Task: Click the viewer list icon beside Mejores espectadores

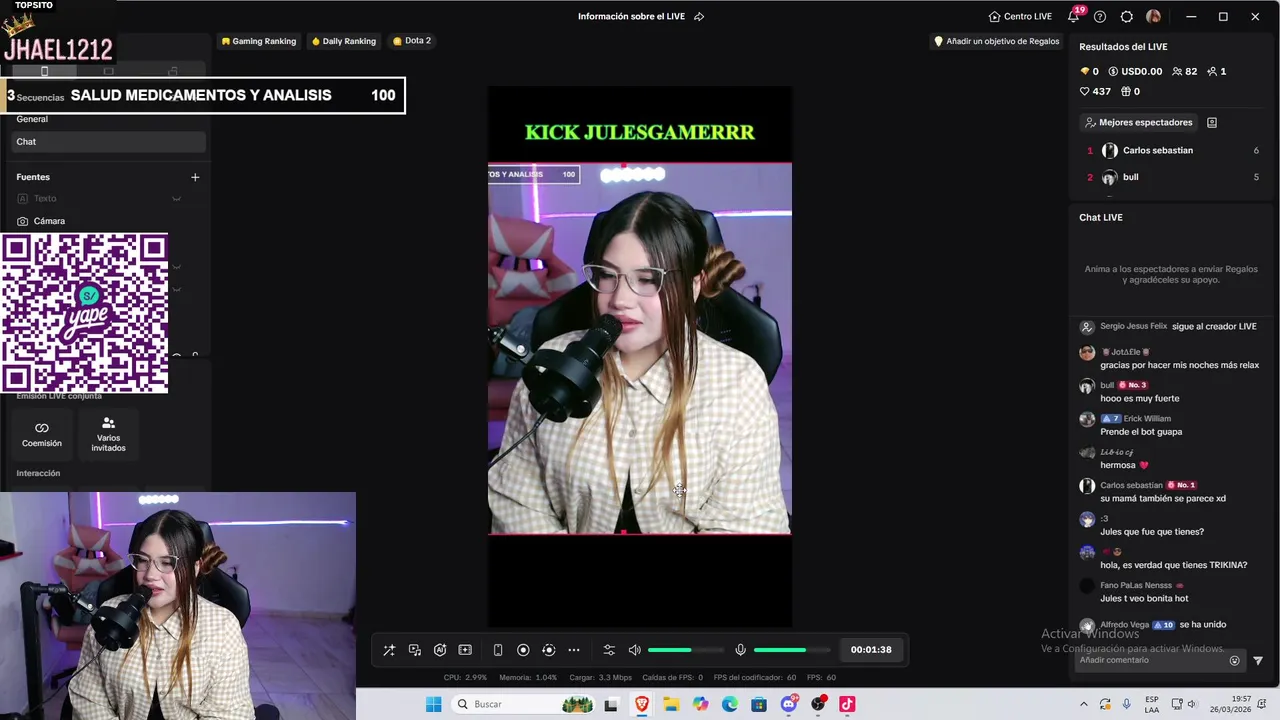Action: pos(1212,122)
